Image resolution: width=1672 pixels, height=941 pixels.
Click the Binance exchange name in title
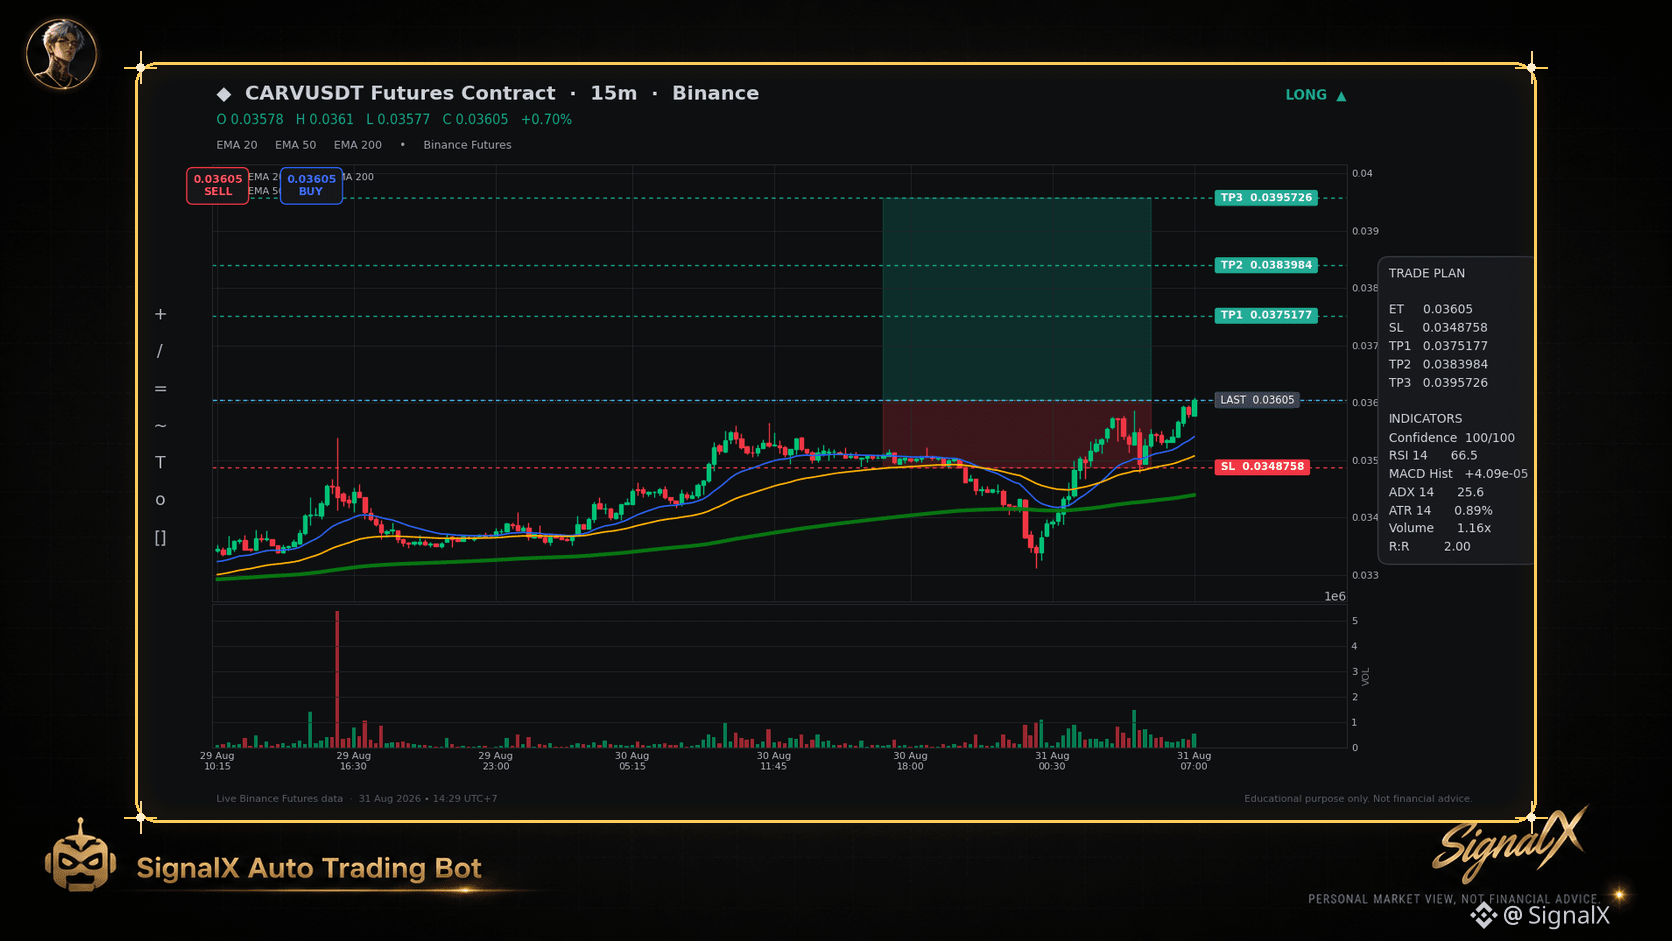pyautogui.click(x=715, y=93)
